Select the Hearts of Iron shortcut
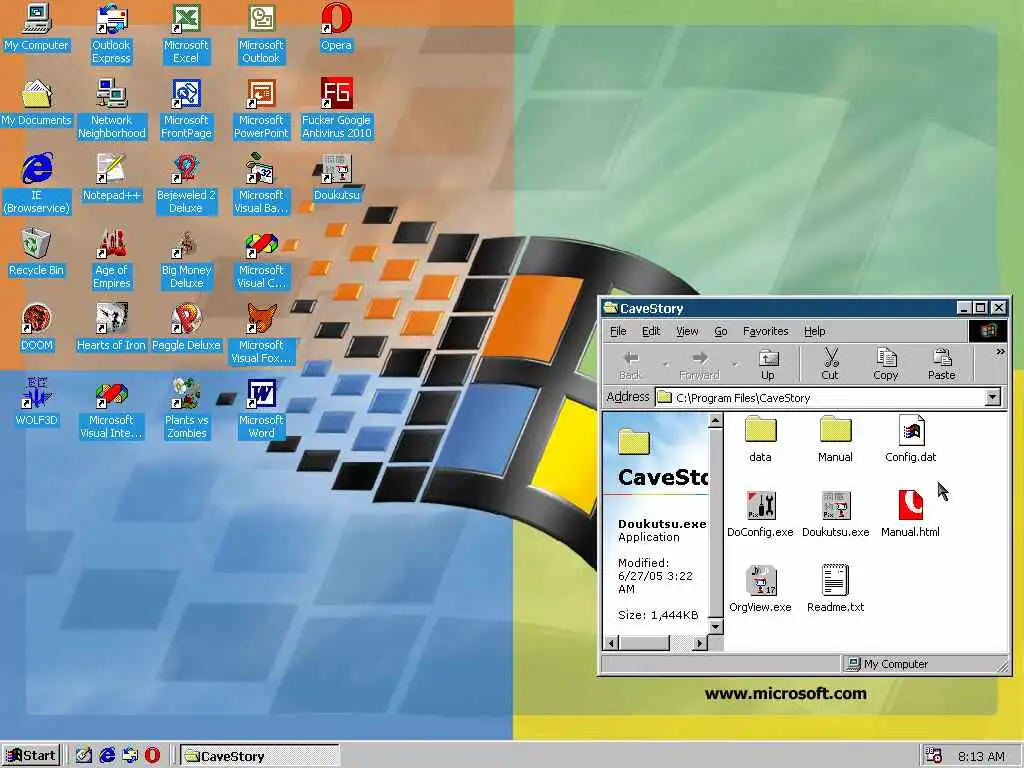 112,328
